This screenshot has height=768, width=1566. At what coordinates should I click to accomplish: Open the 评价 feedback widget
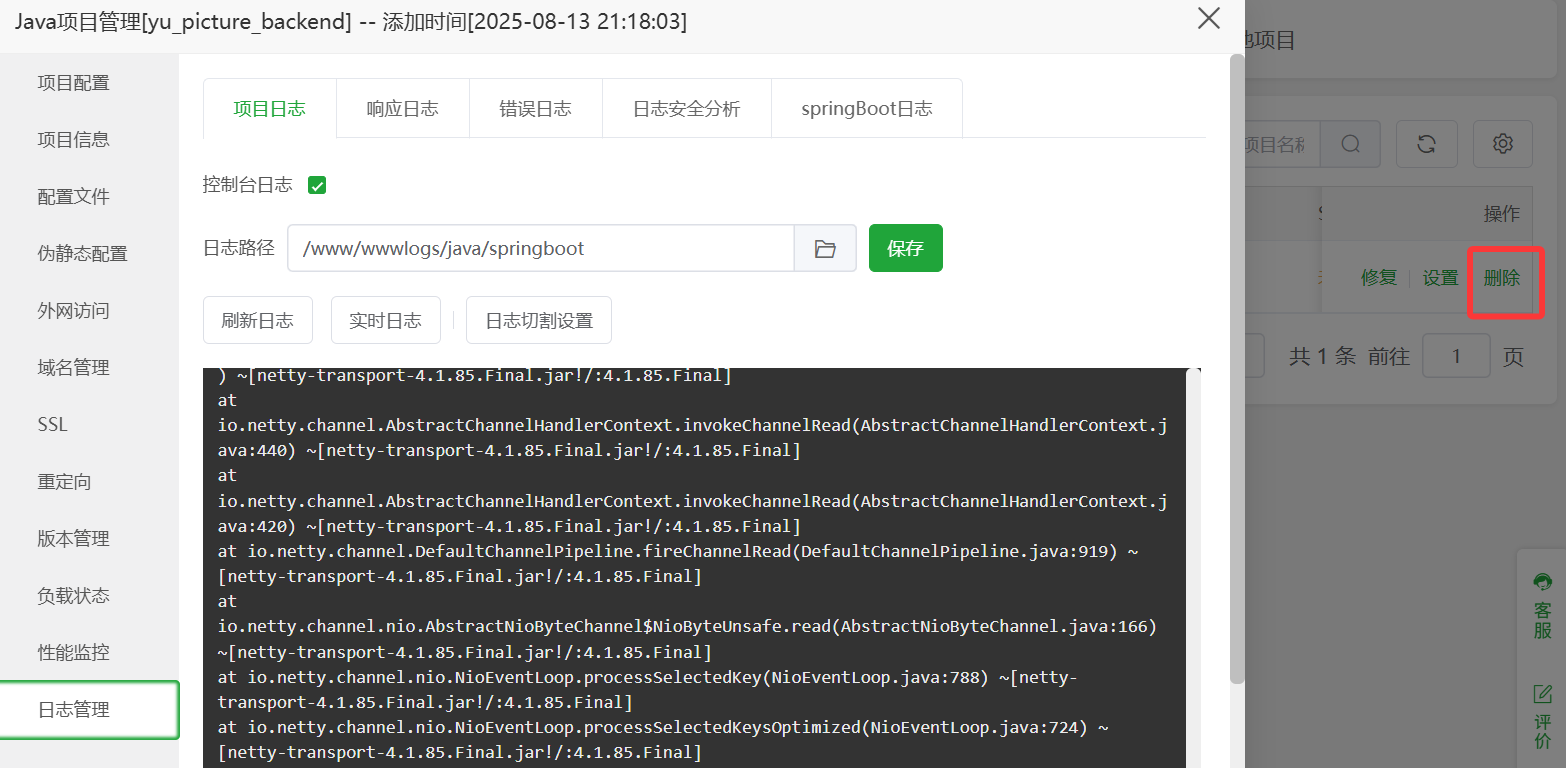point(1542,717)
